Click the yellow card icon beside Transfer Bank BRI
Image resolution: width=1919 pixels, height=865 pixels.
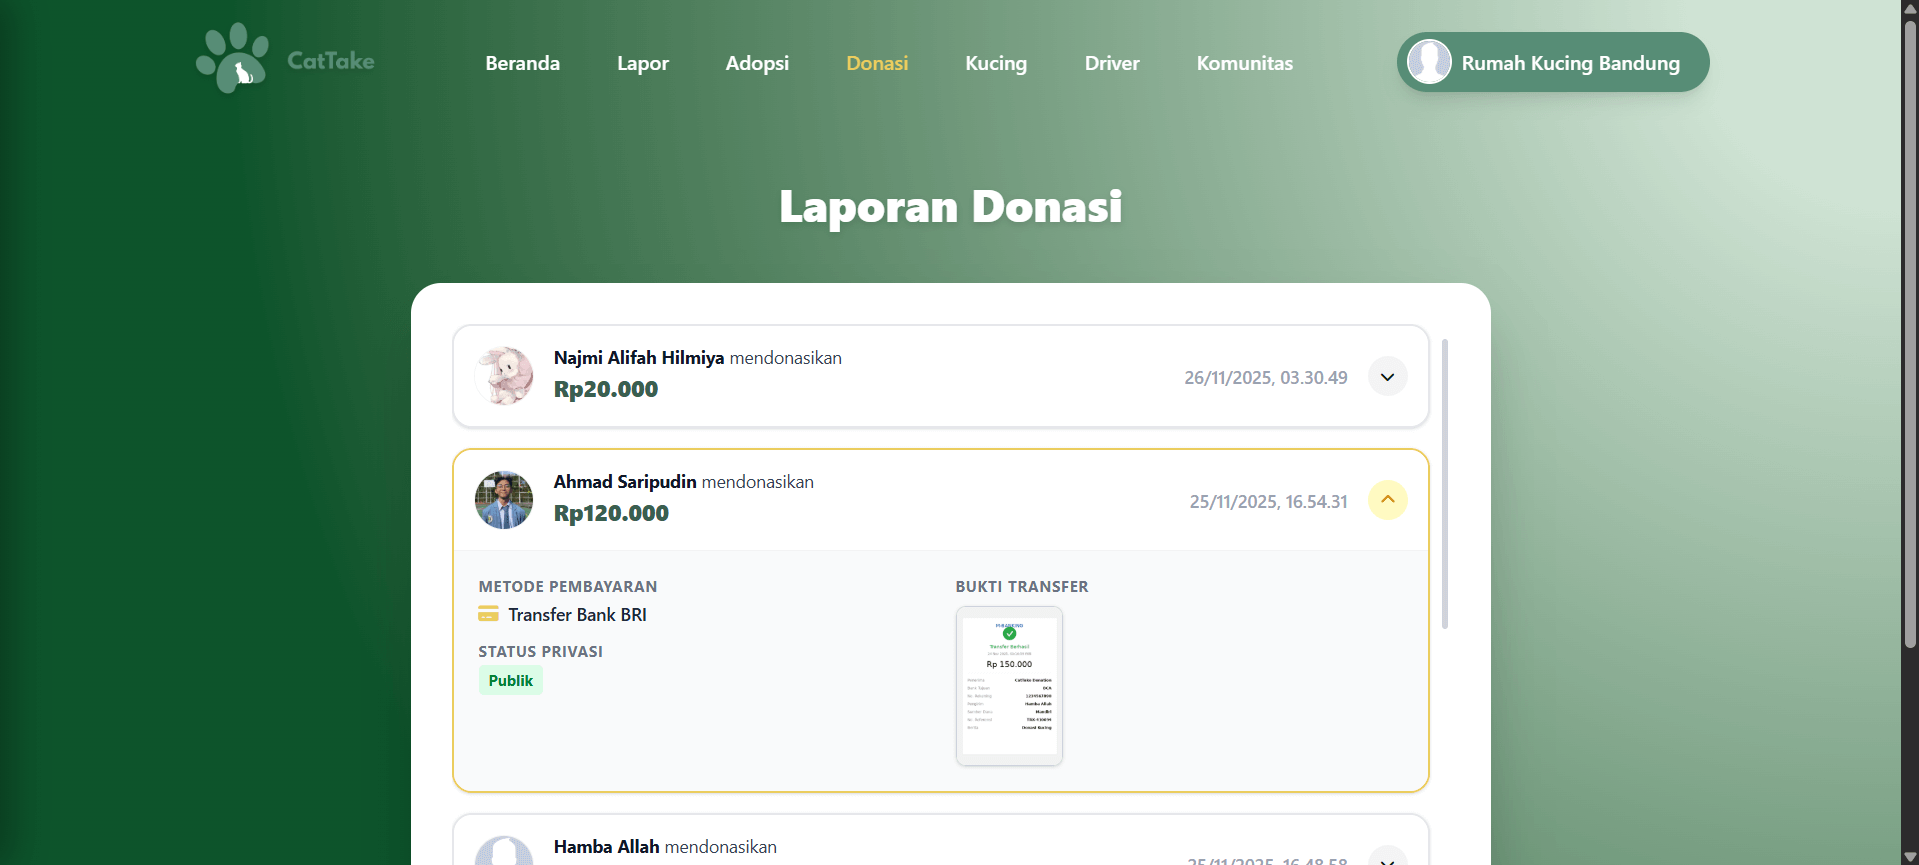click(x=488, y=614)
